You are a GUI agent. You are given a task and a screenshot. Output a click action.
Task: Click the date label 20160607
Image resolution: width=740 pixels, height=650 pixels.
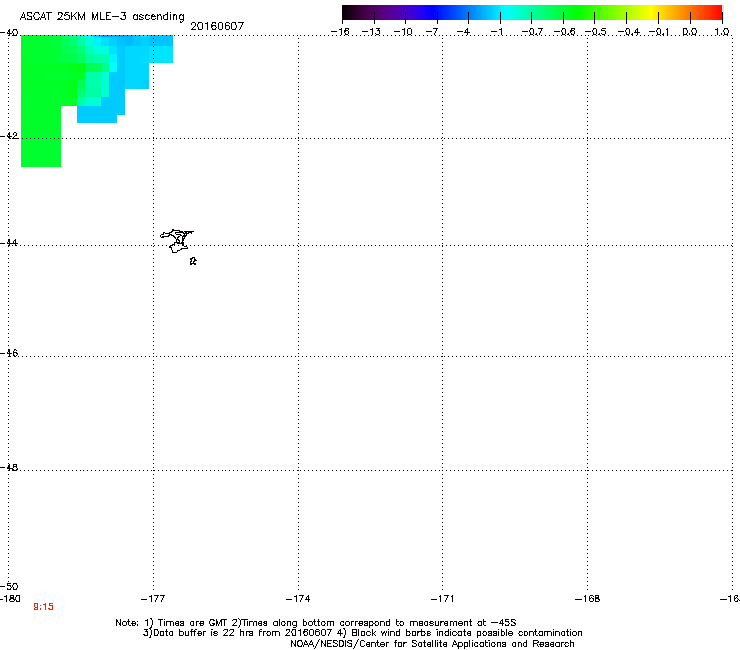217,26
